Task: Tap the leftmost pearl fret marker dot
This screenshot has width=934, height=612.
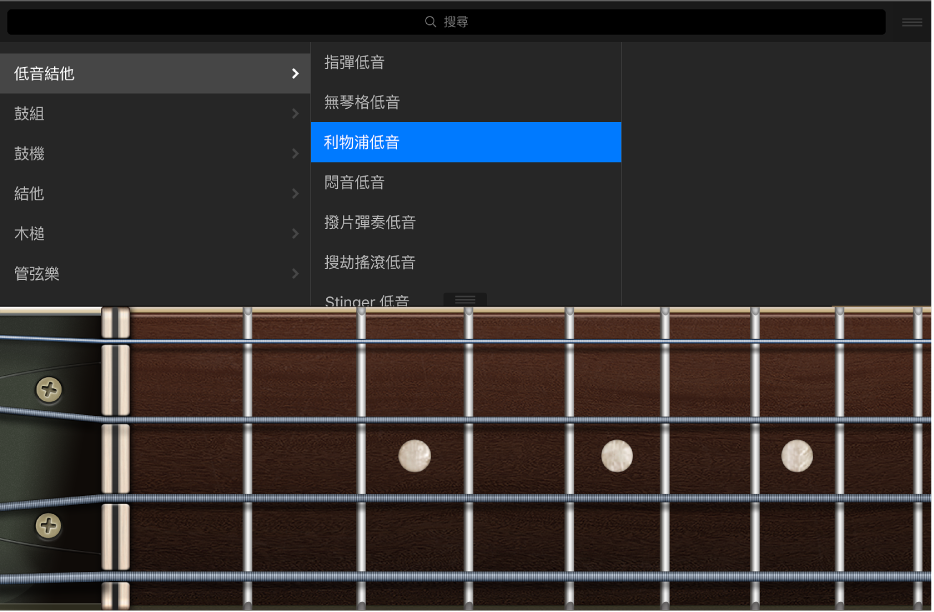Action: click(x=414, y=455)
